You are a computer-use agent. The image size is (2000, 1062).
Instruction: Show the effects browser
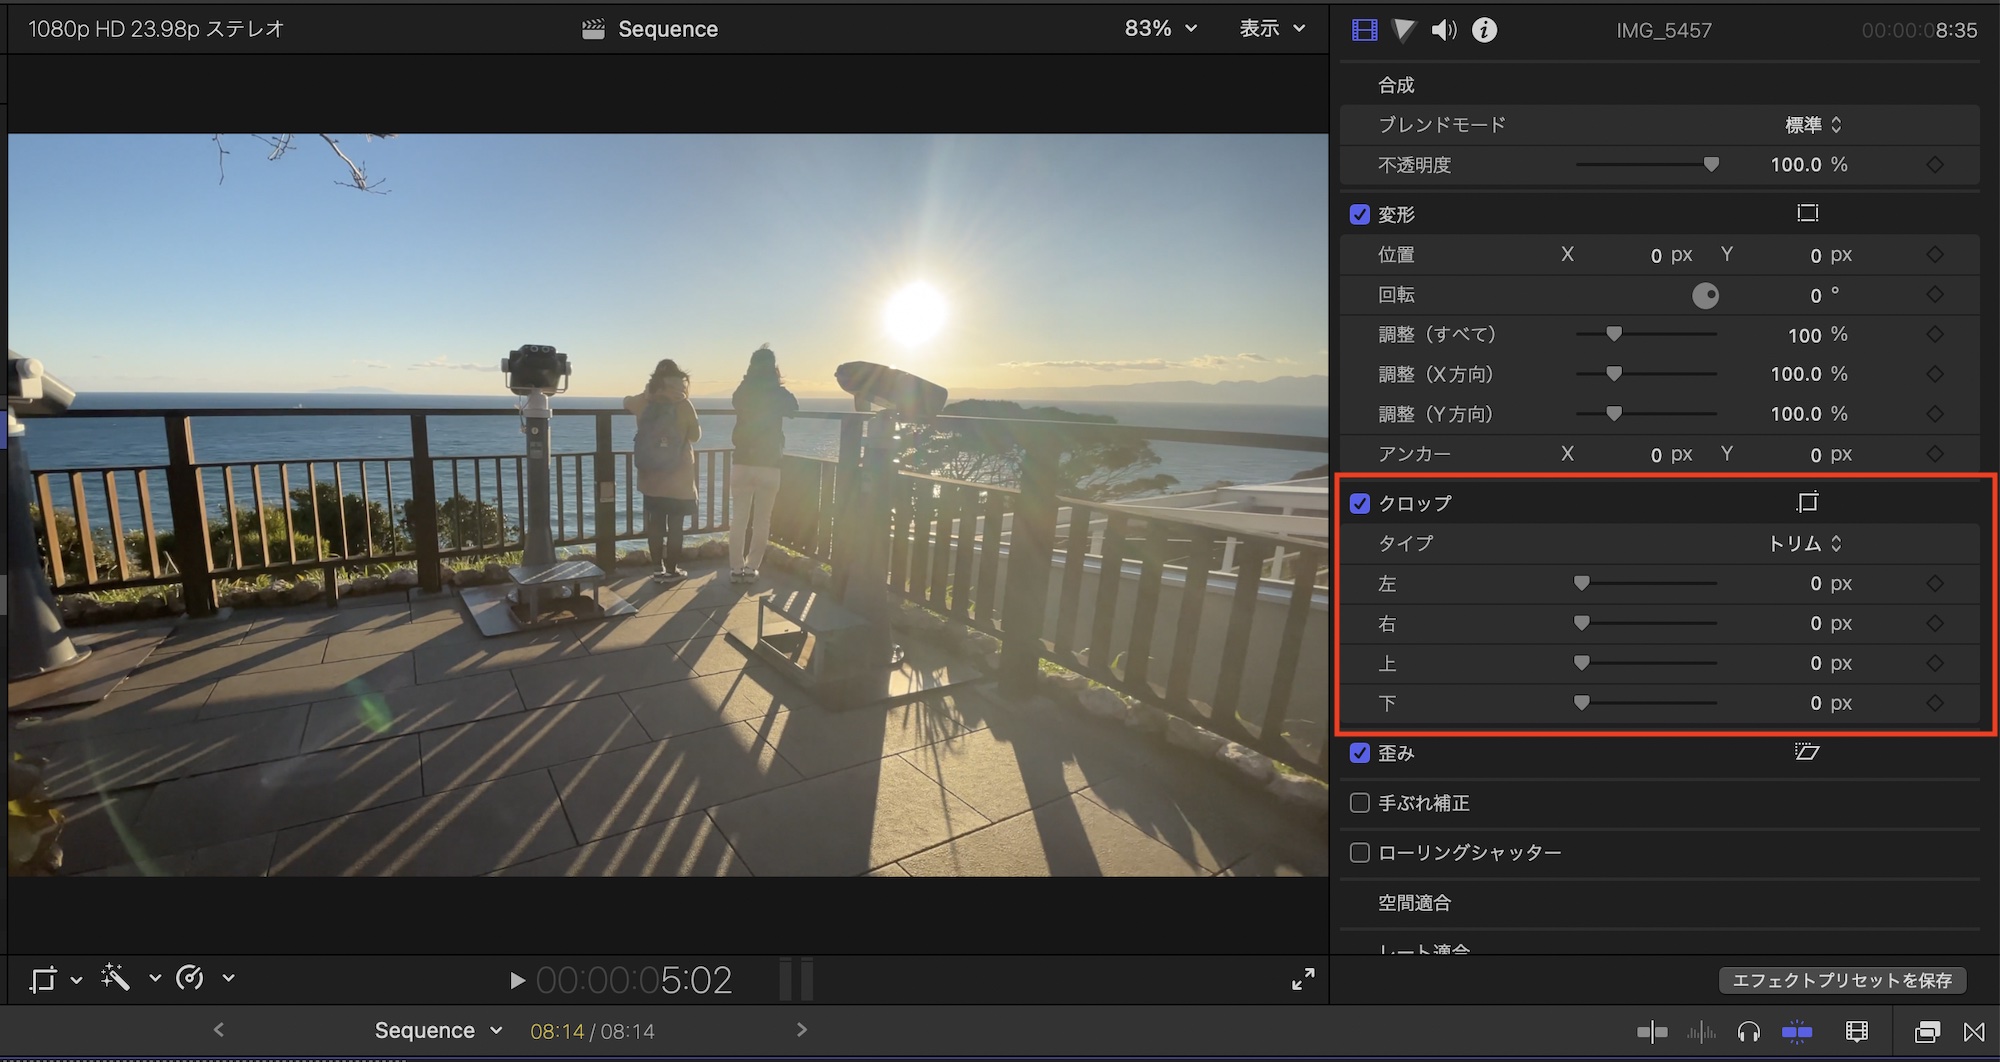[1927, 1032]
